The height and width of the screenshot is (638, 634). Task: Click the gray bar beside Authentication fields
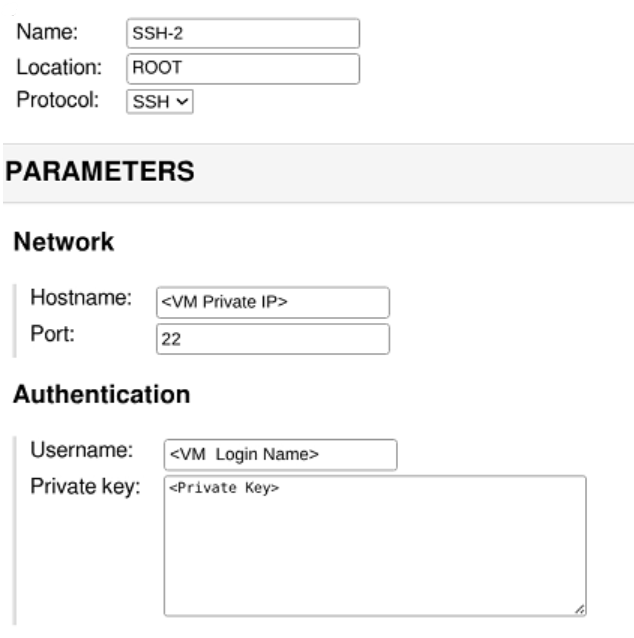15,530
